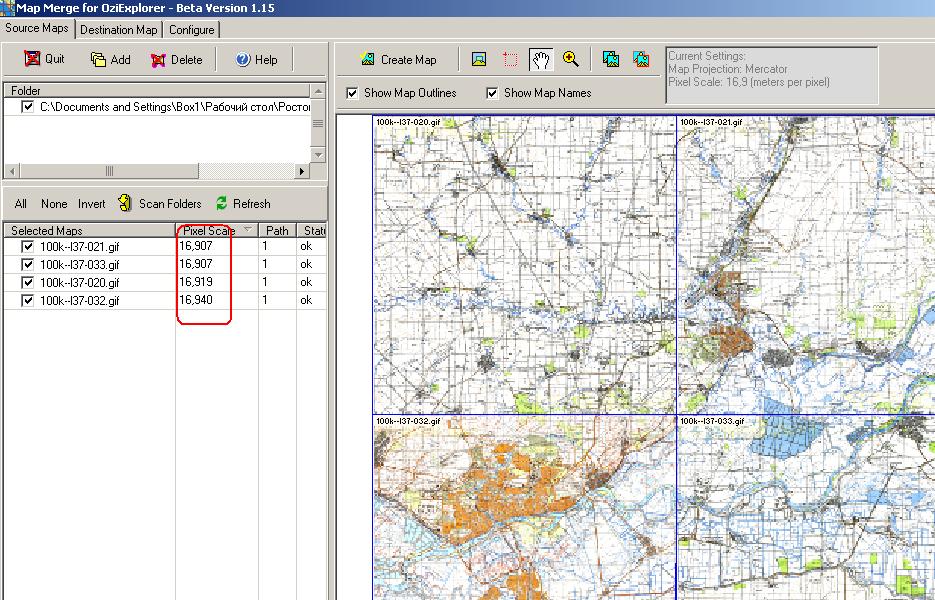The height and width of the screenshot is (600, 935).
Task: Click Delete to remove the folder
Action: (x=176, y=60)
